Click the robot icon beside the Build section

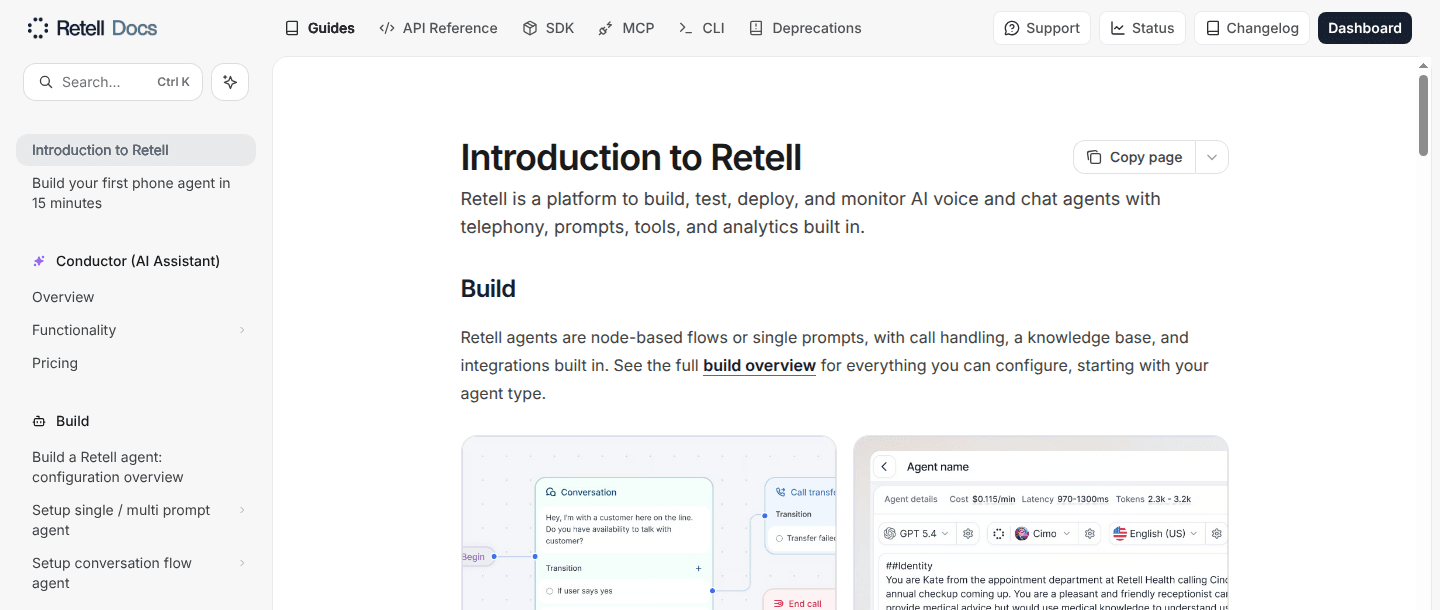[39, 421]
